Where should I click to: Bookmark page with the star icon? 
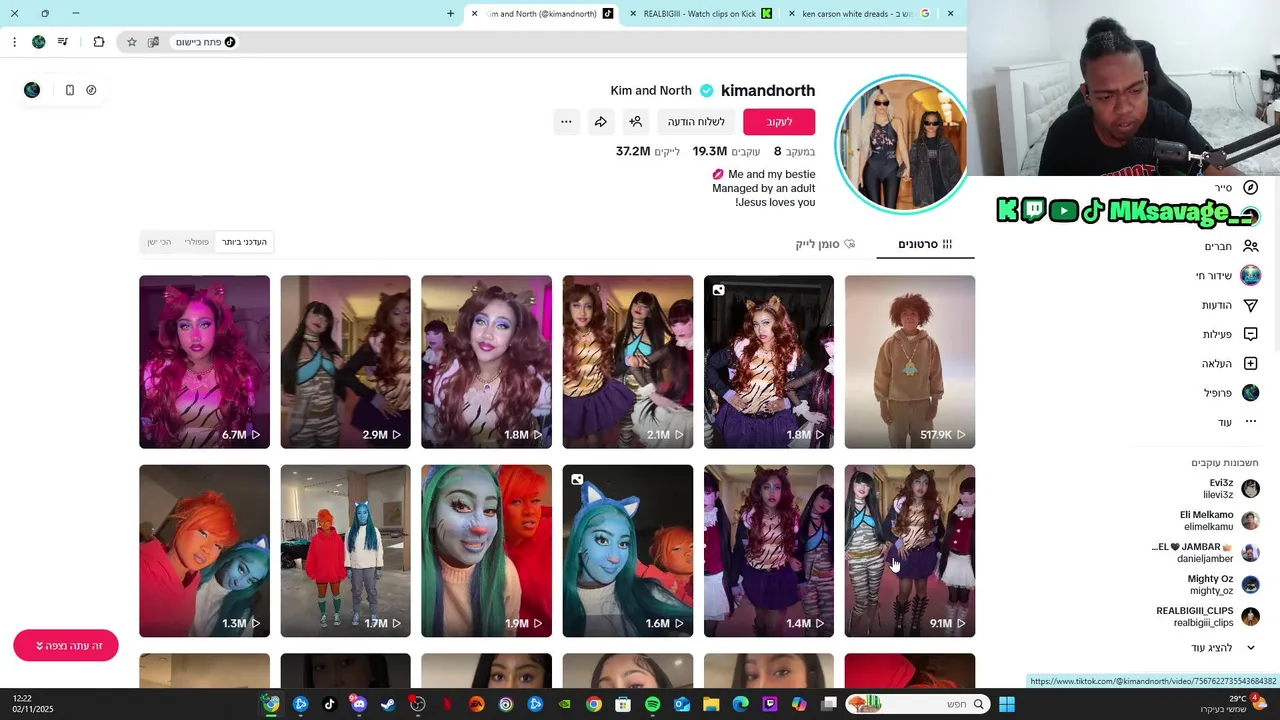pos(131,42)
